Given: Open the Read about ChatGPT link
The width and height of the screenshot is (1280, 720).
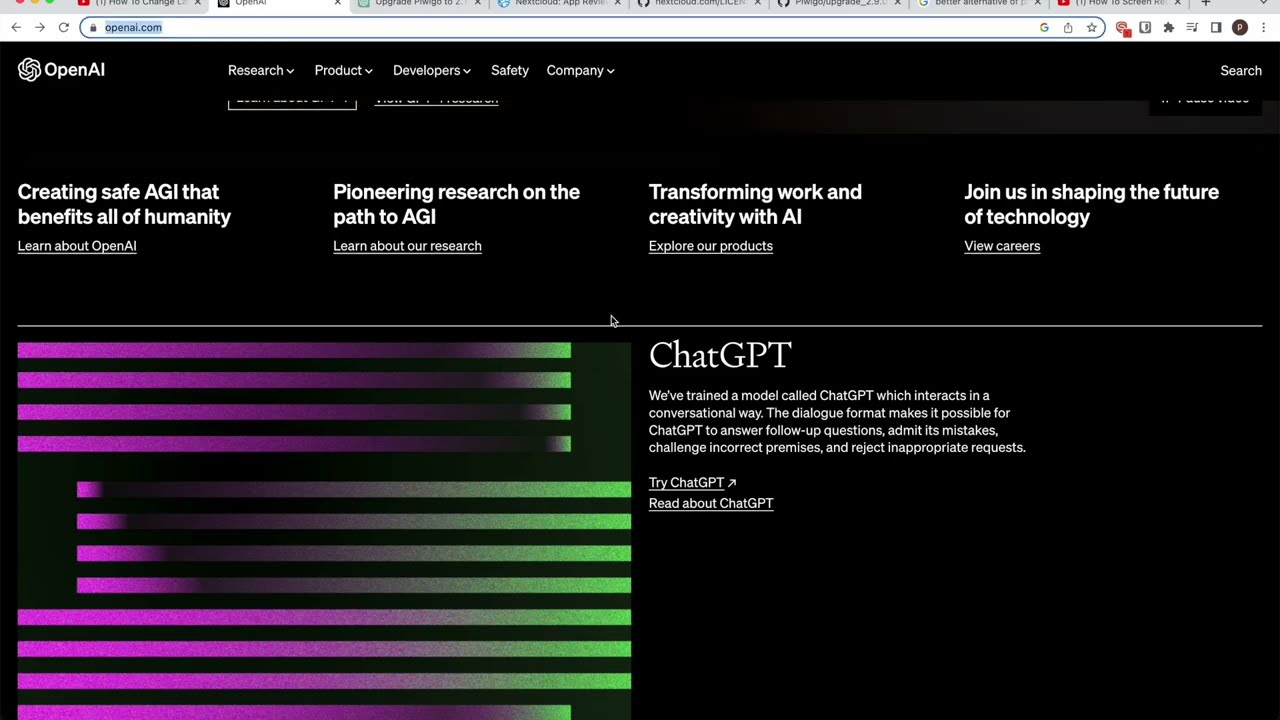Looking at the screenshot, I should (x=710, y=504).
